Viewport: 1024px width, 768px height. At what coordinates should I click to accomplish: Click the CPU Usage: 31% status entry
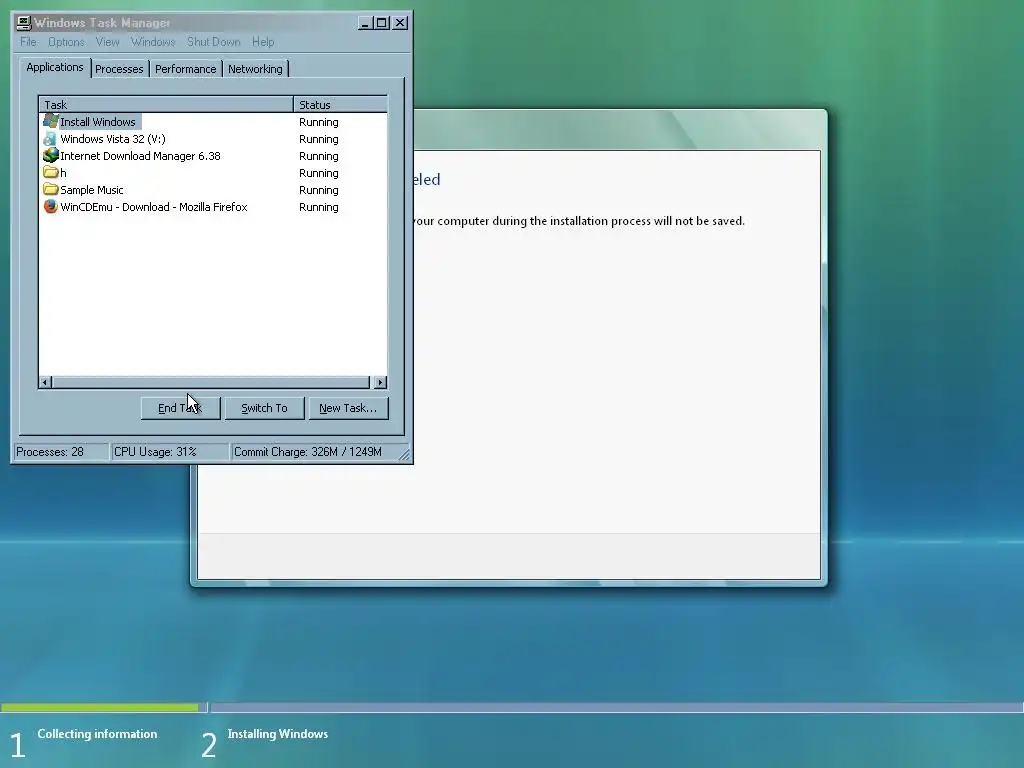tap(170, 452)
